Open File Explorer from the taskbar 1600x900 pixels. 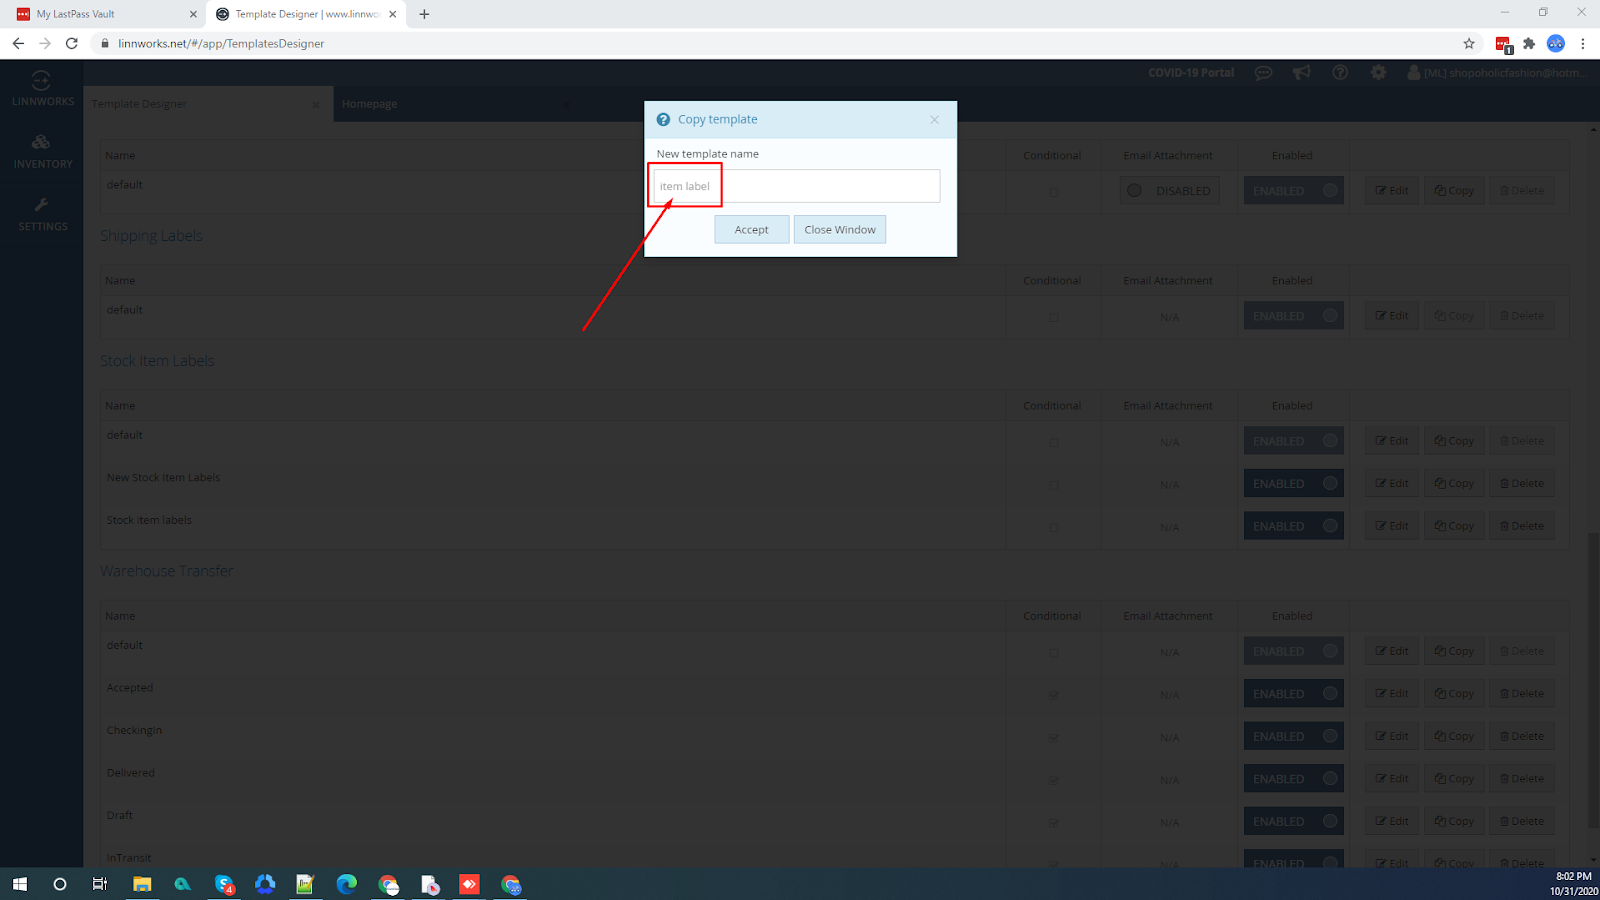tap(142, 884)
